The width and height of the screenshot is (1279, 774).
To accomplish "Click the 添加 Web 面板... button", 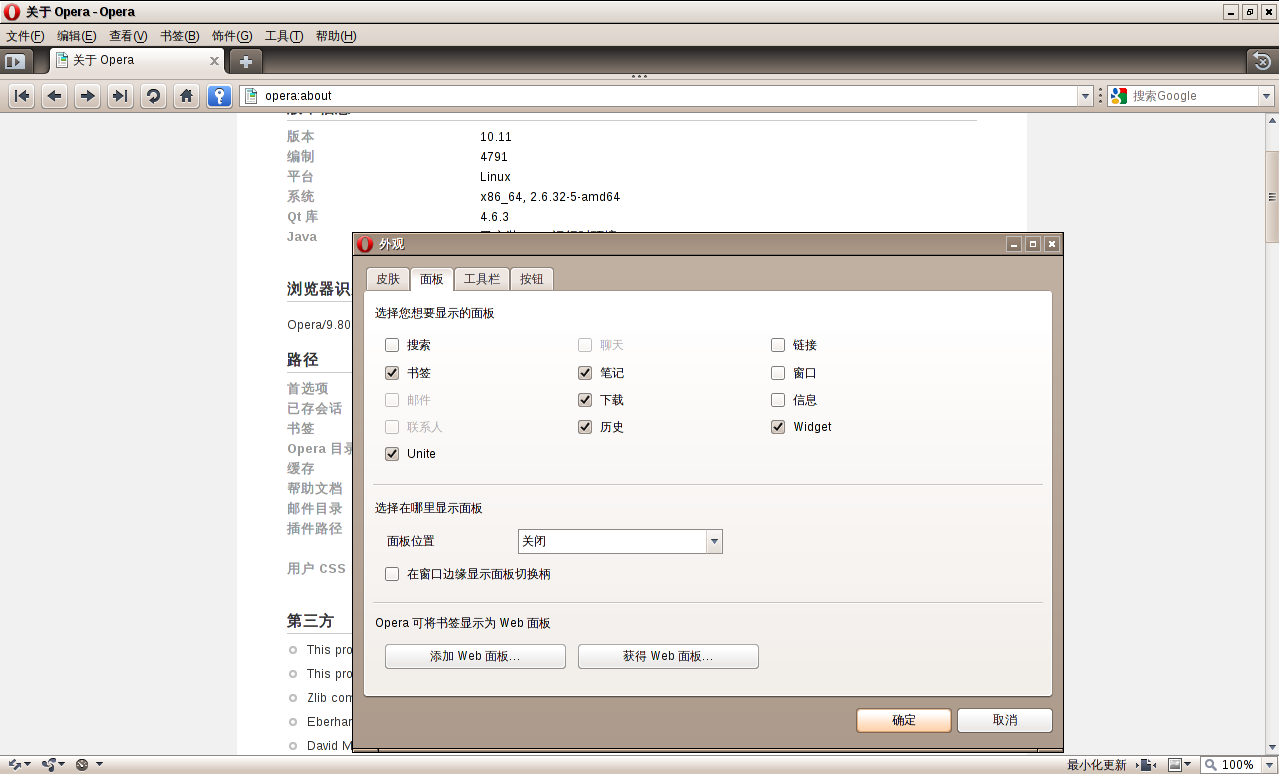I will pyautogui.click(x=475, y=656).
